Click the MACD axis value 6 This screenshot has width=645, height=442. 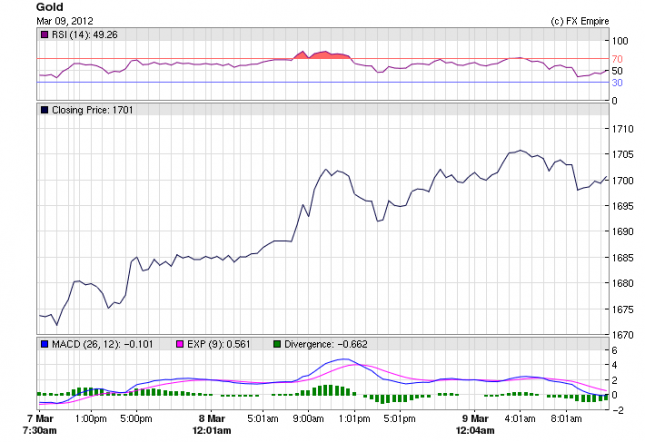tap(615, 350)
